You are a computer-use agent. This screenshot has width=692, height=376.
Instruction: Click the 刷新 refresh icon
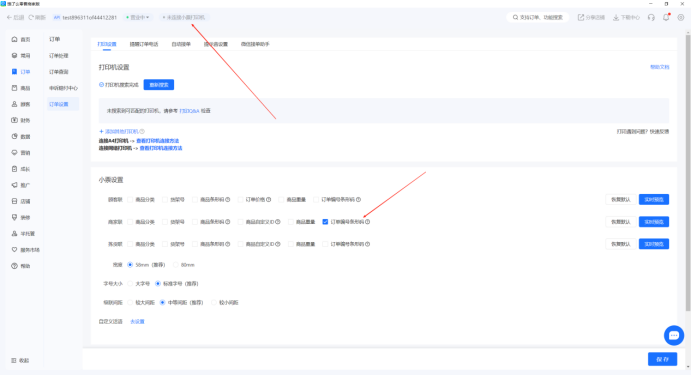(x=31, y=18)
